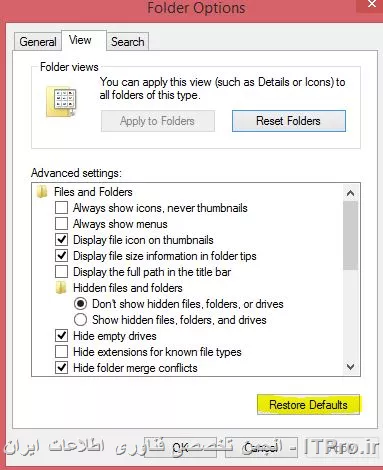Check Hide extensions for known file types
This screenshot has width=383, height=470.
(x=61, y=352)
